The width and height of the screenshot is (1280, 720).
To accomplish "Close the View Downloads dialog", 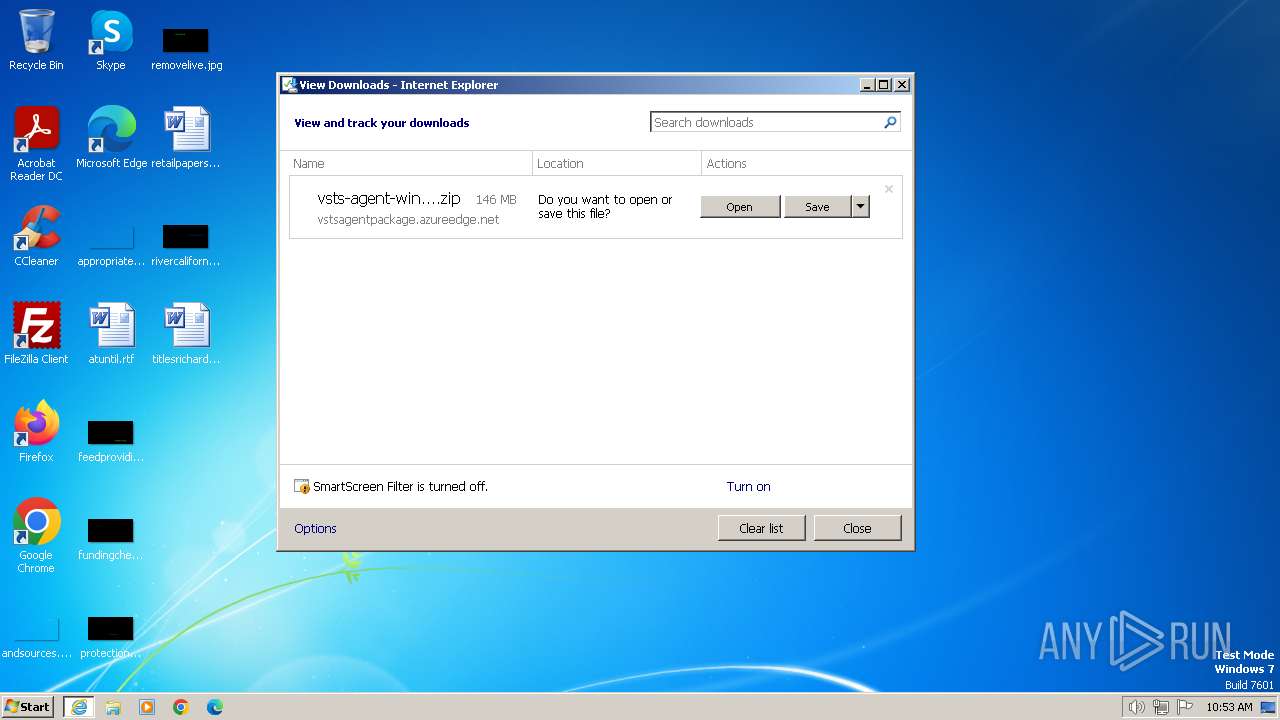I will 857,529.
